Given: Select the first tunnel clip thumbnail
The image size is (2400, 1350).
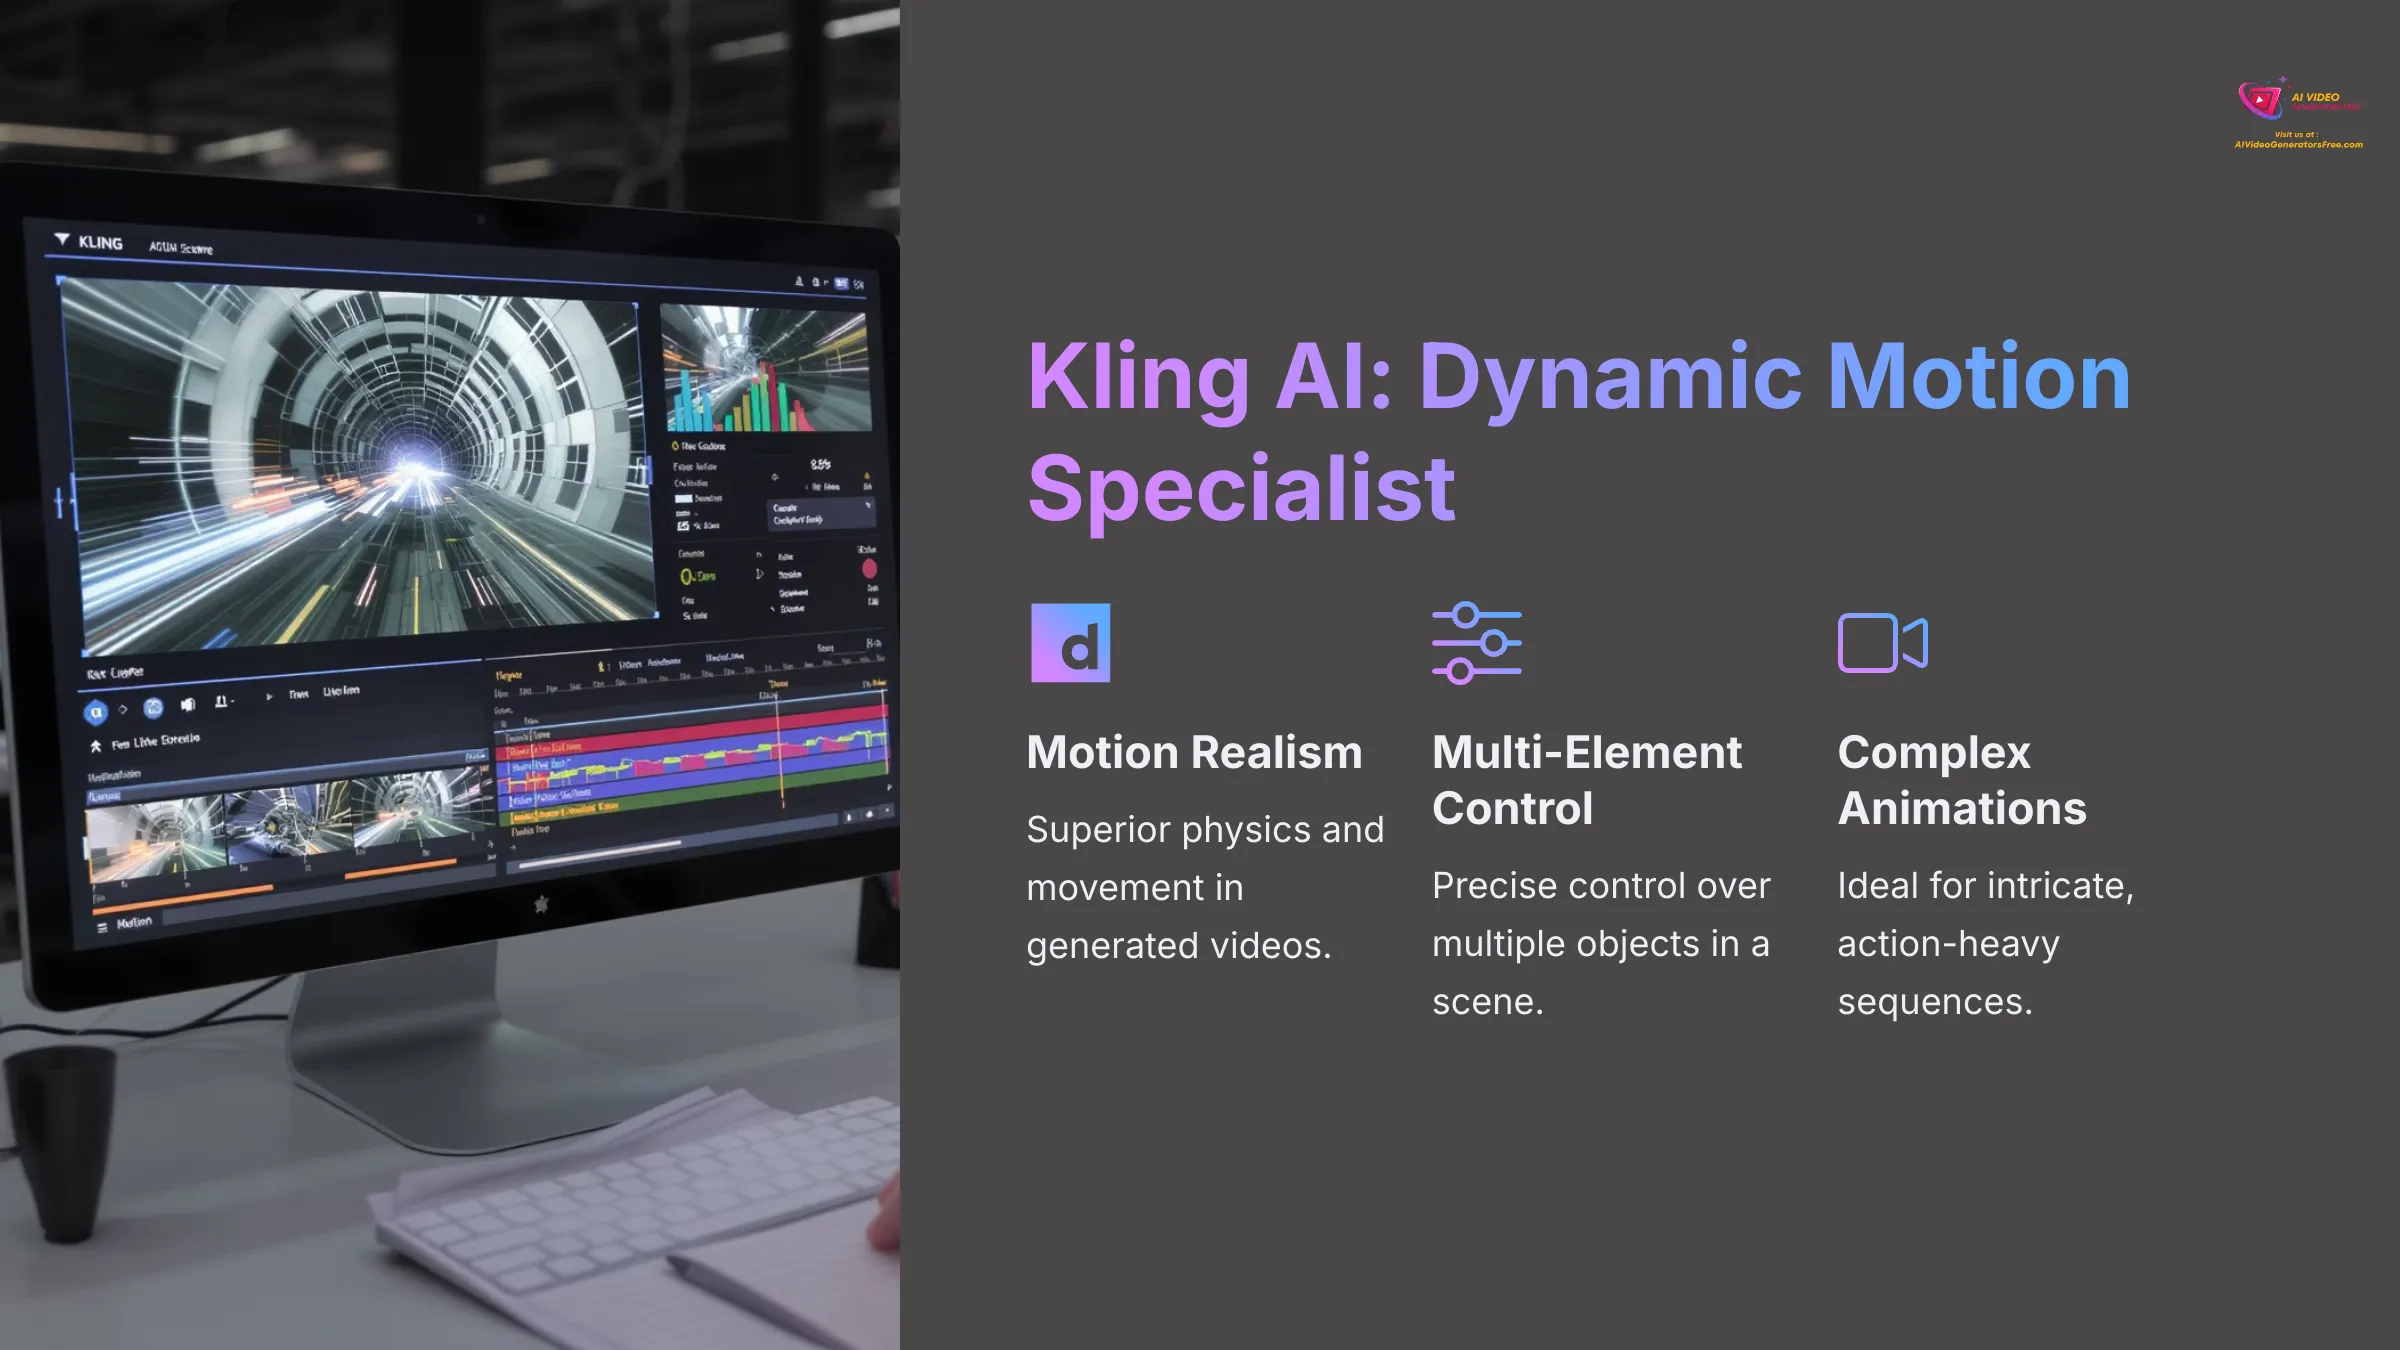Looking at the screenshot, I should click(x=155, y=839).
